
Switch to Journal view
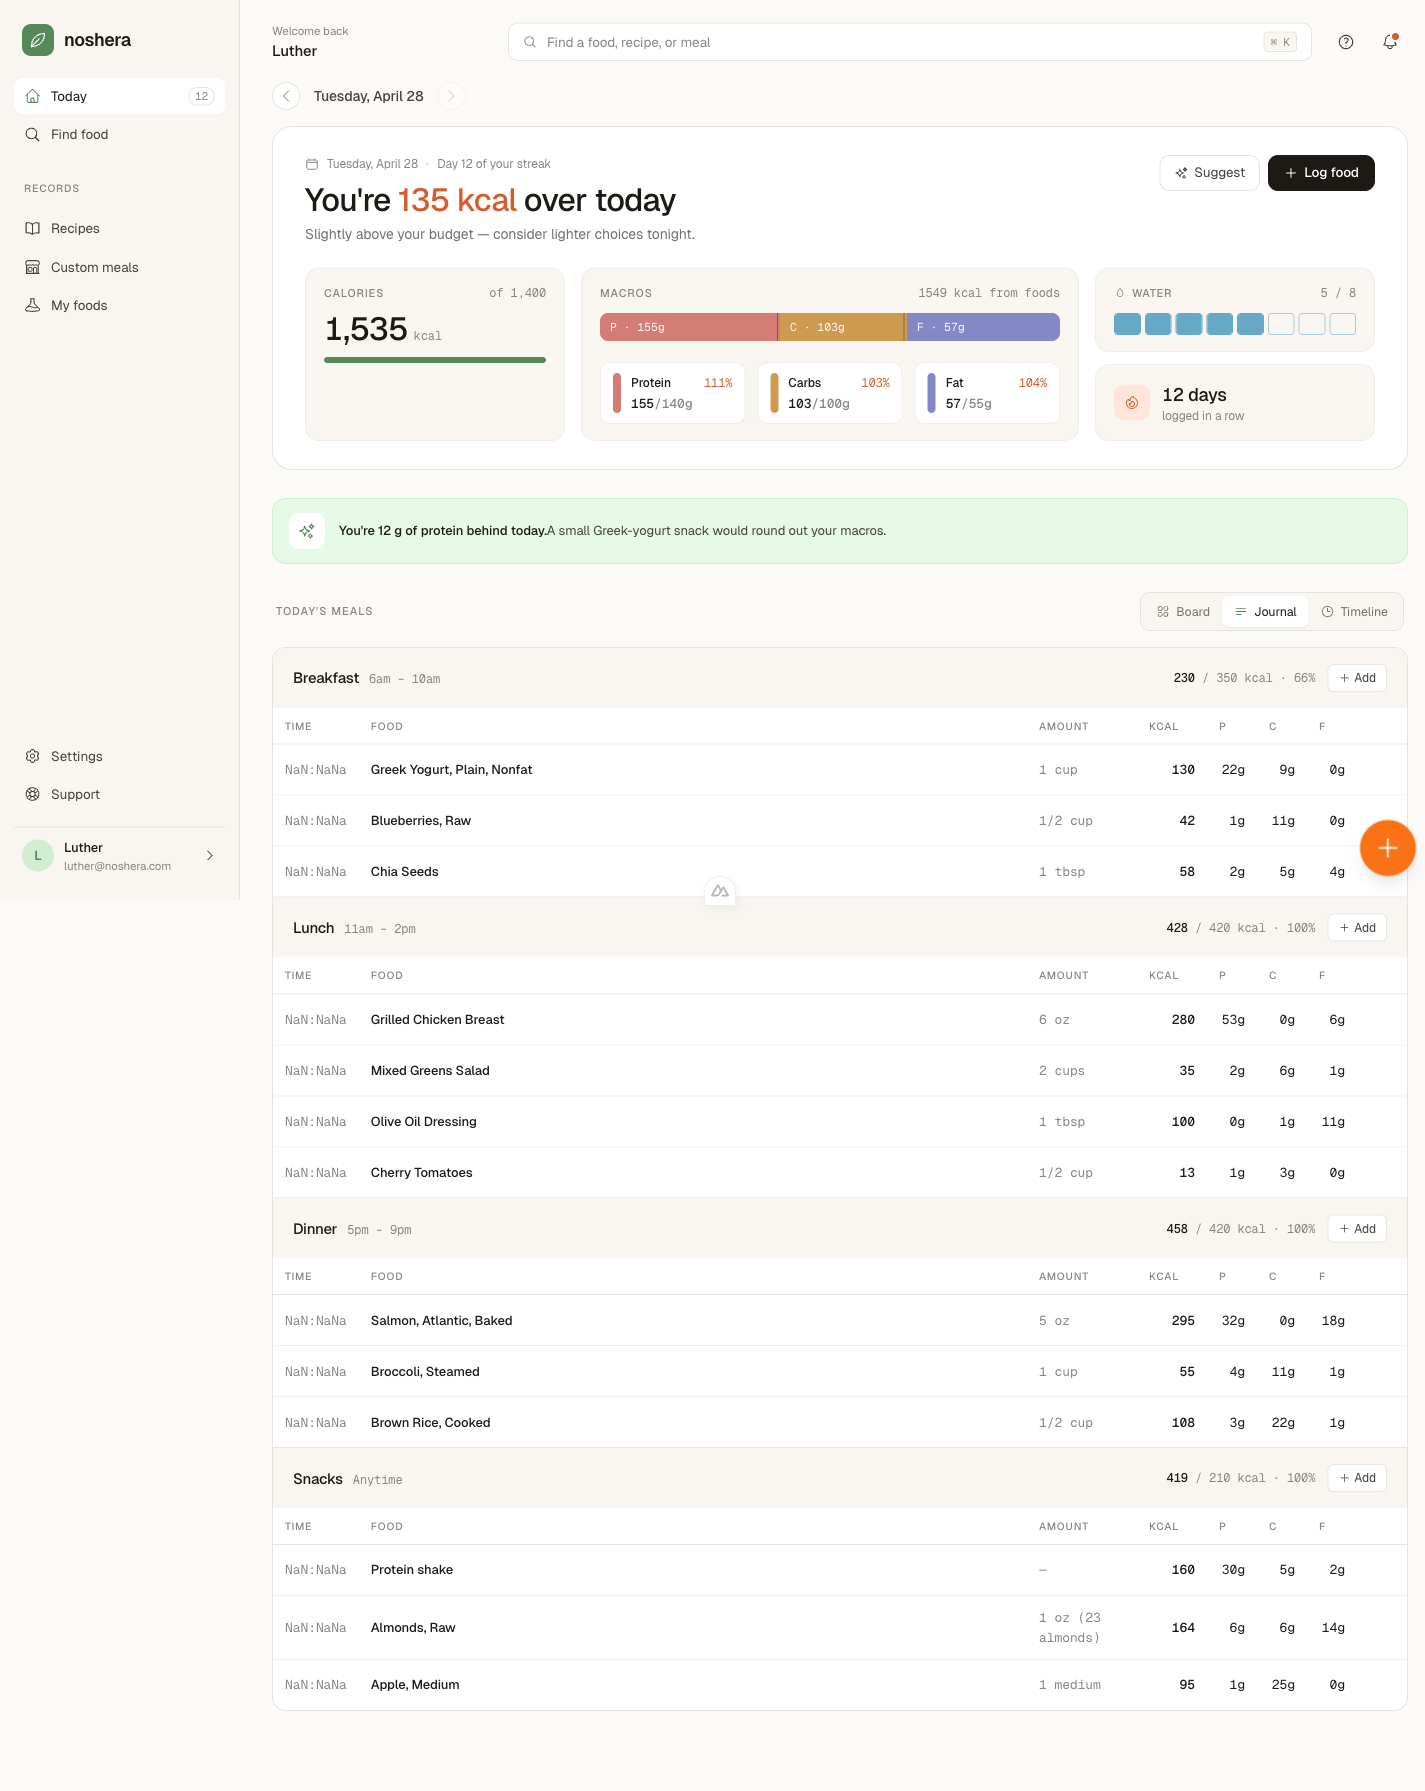point(1265,612)
